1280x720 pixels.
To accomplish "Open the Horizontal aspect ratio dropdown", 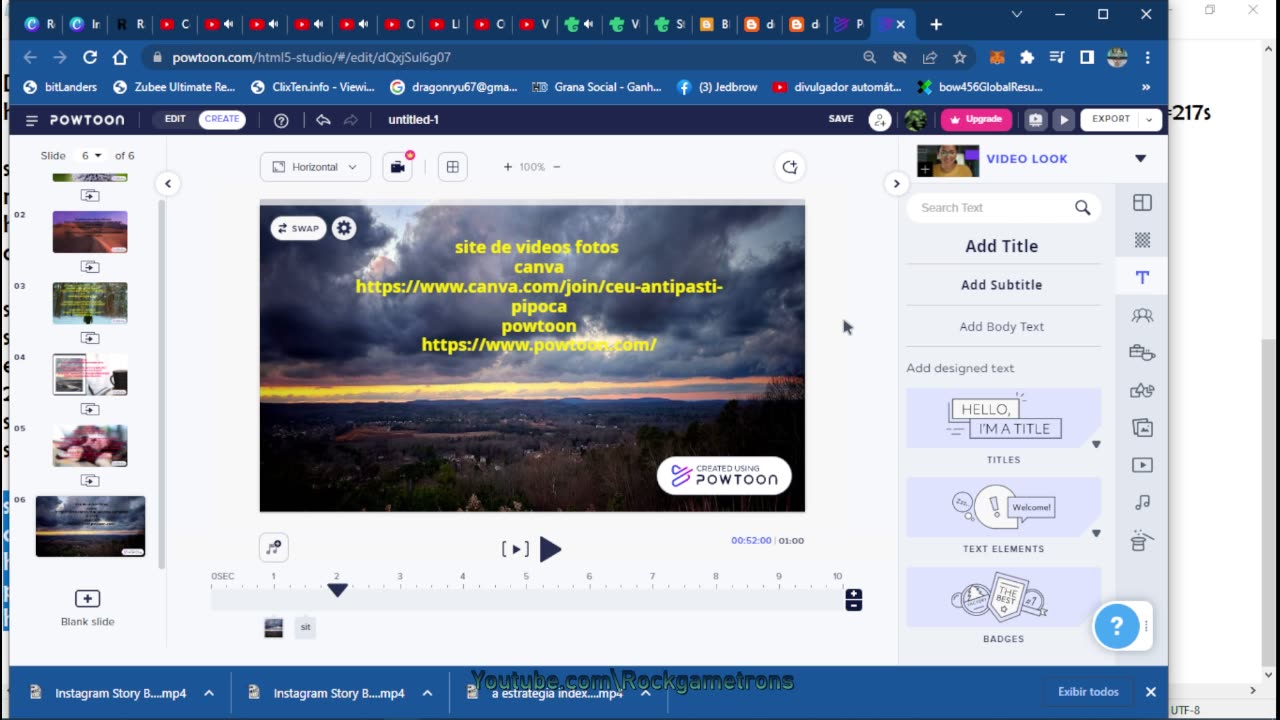I will (315, 167).
